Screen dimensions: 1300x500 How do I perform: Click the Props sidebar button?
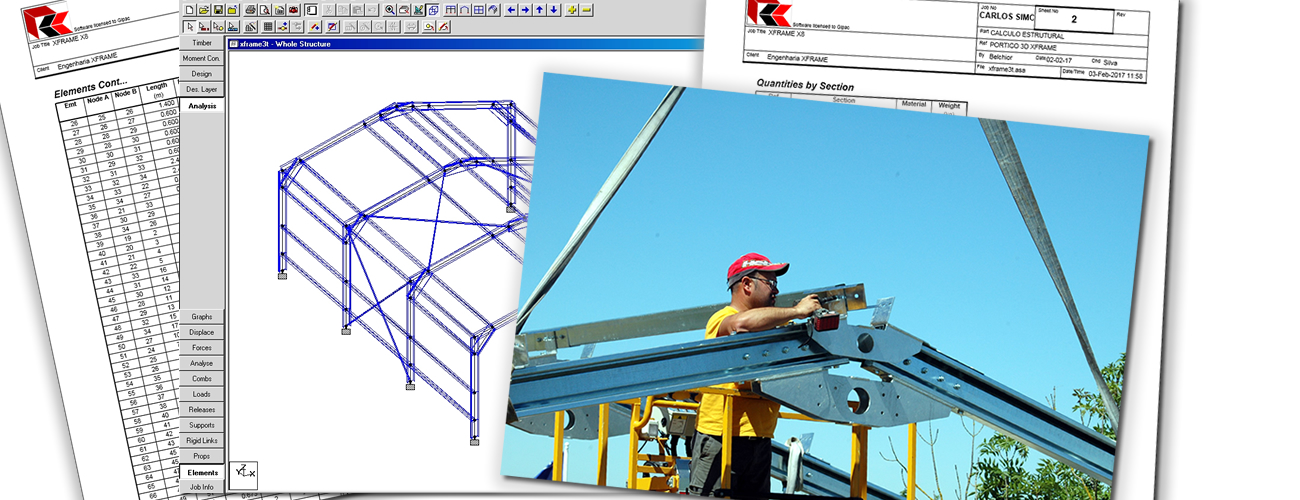click(202, 456)
